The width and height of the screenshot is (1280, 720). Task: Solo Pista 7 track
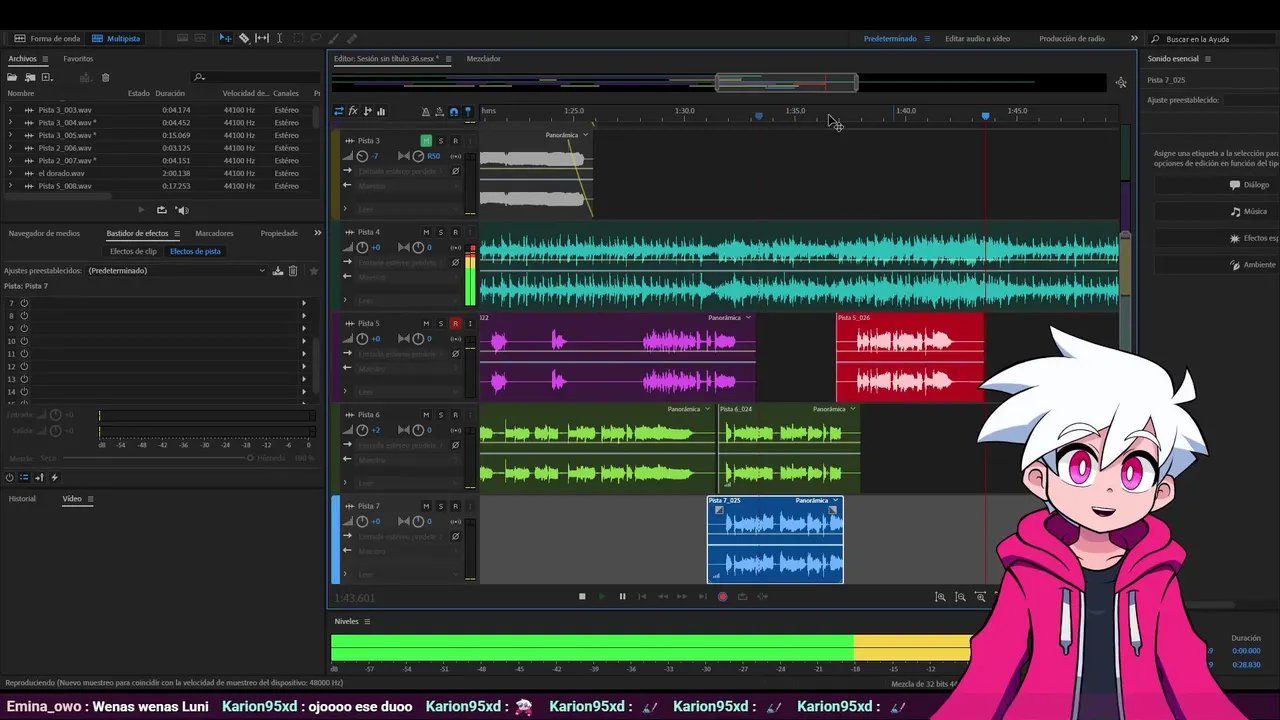tap(441, 506)
